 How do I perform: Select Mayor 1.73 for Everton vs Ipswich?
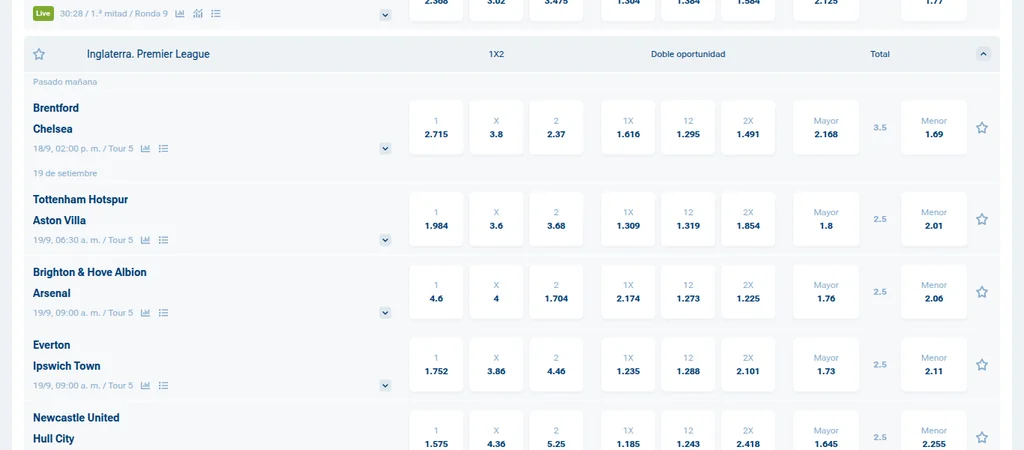(826, 364)
